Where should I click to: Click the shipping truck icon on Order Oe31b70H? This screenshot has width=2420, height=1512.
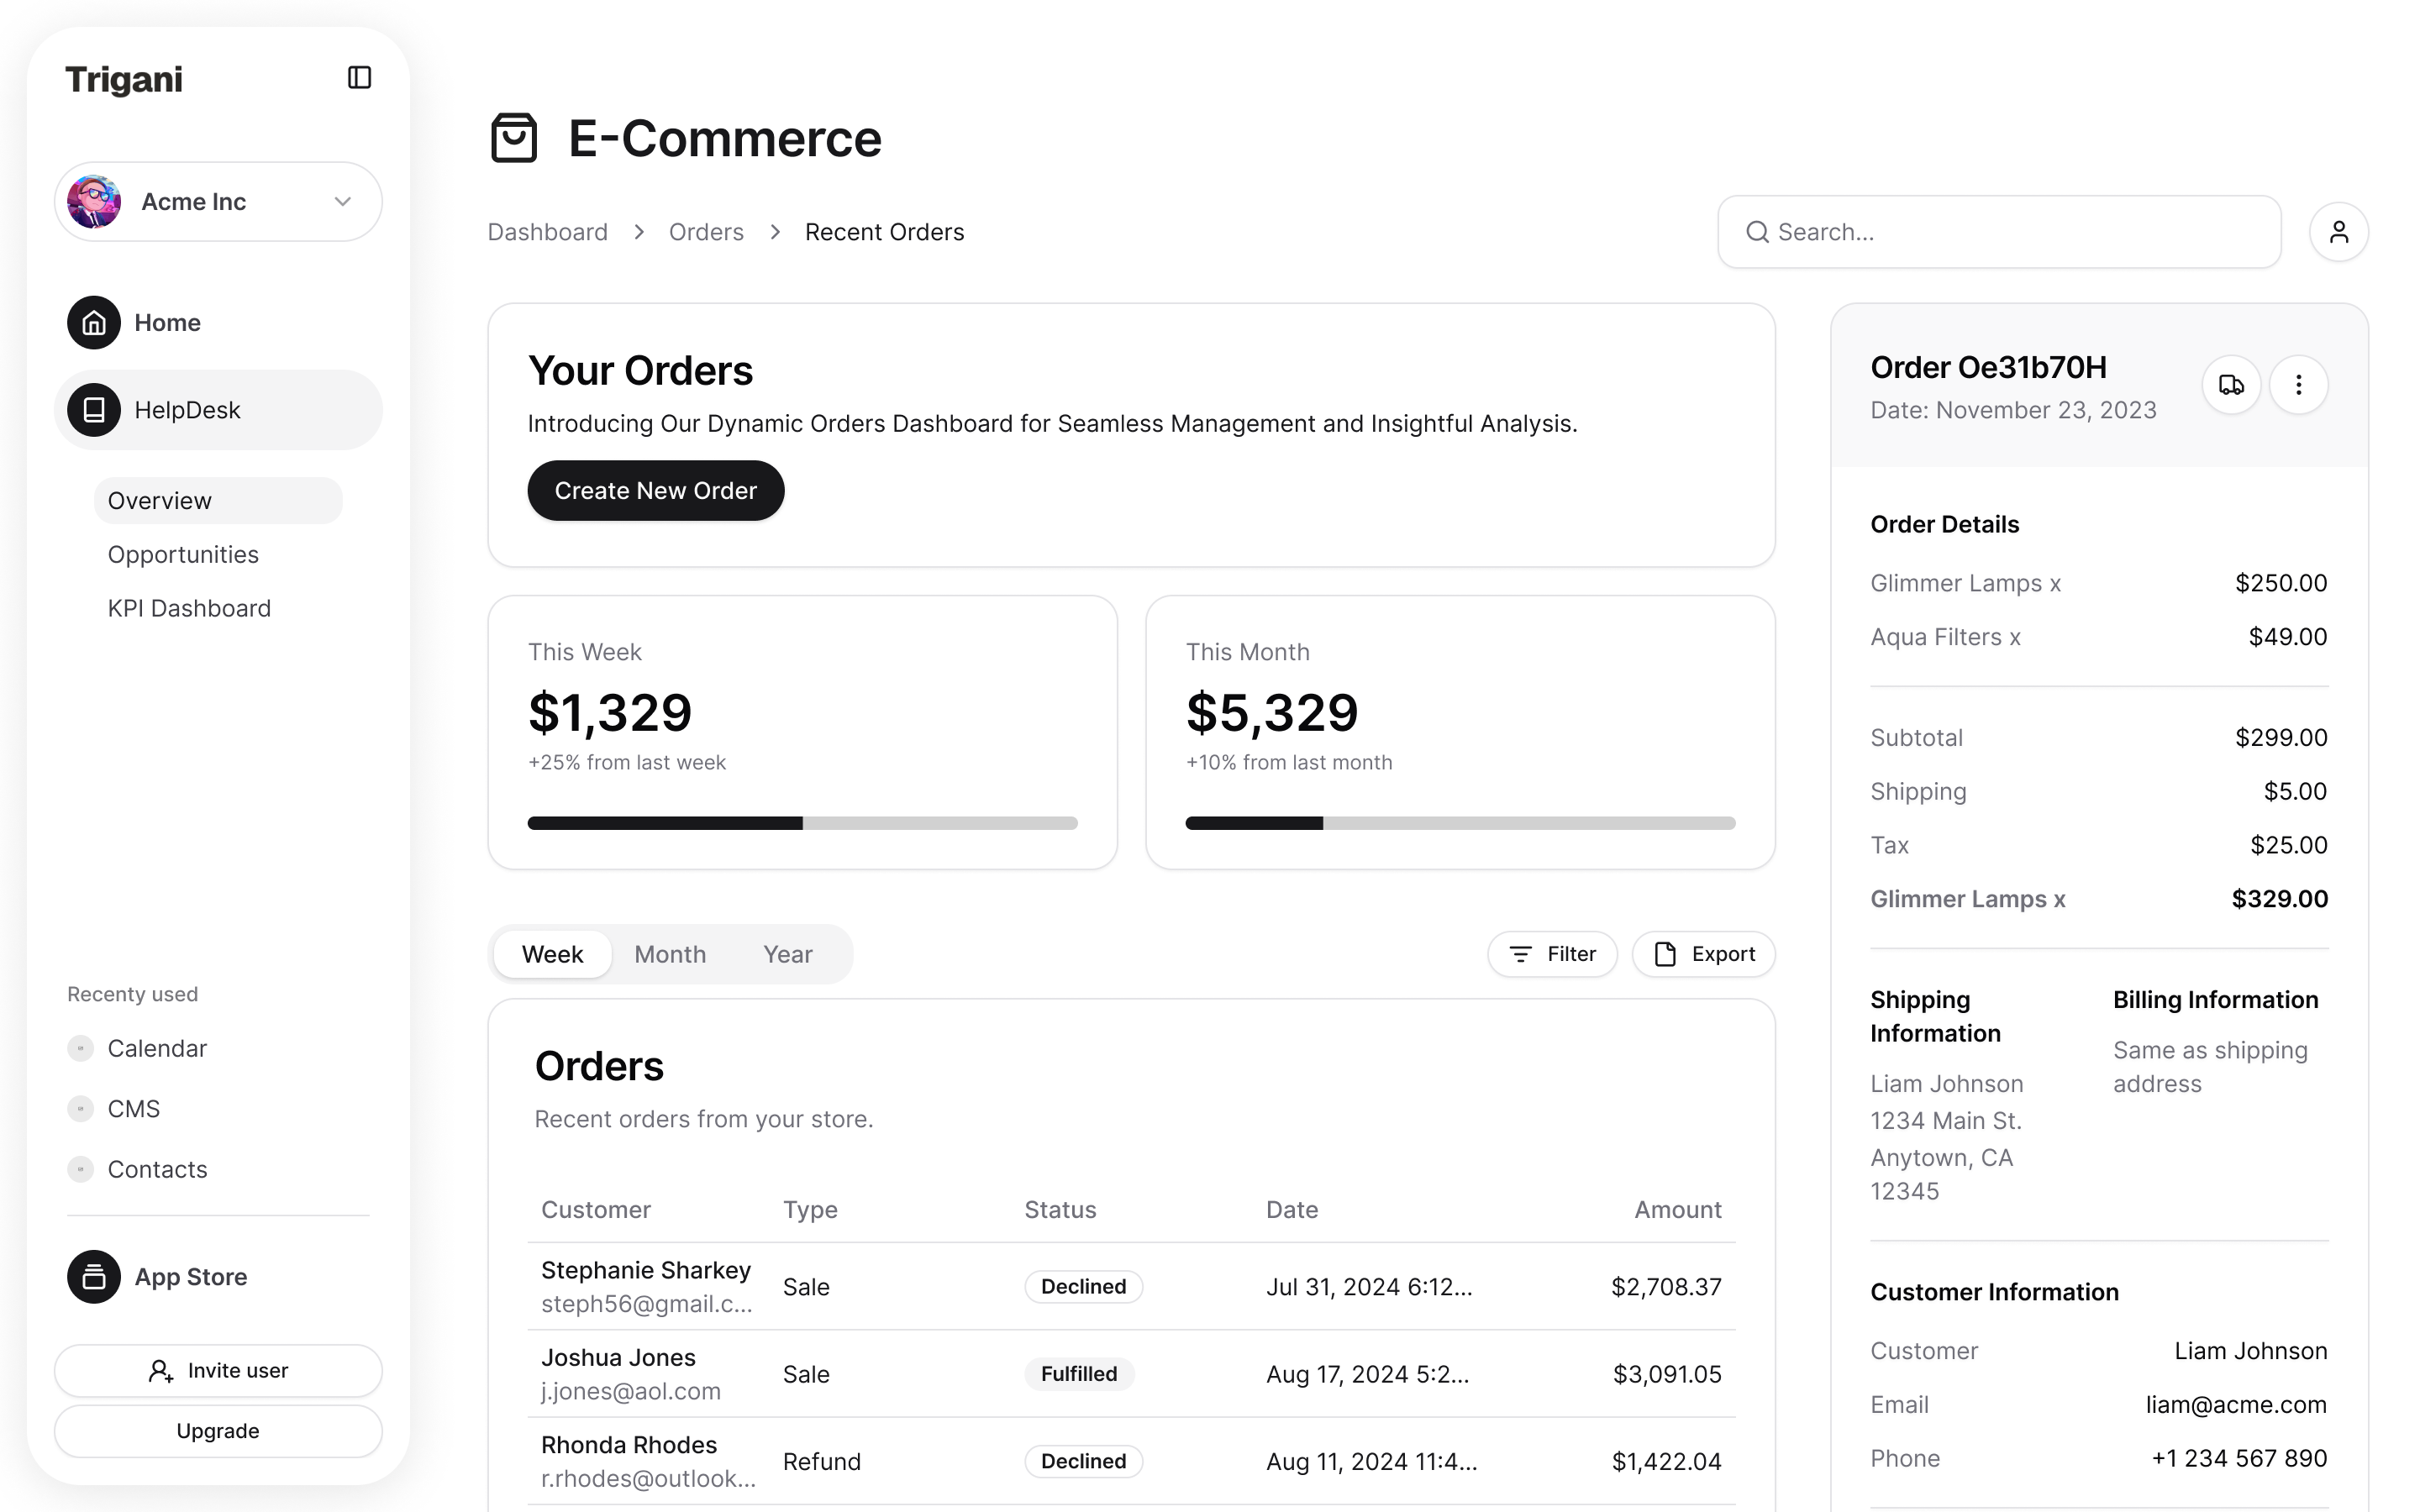[x=2231, y=384]
